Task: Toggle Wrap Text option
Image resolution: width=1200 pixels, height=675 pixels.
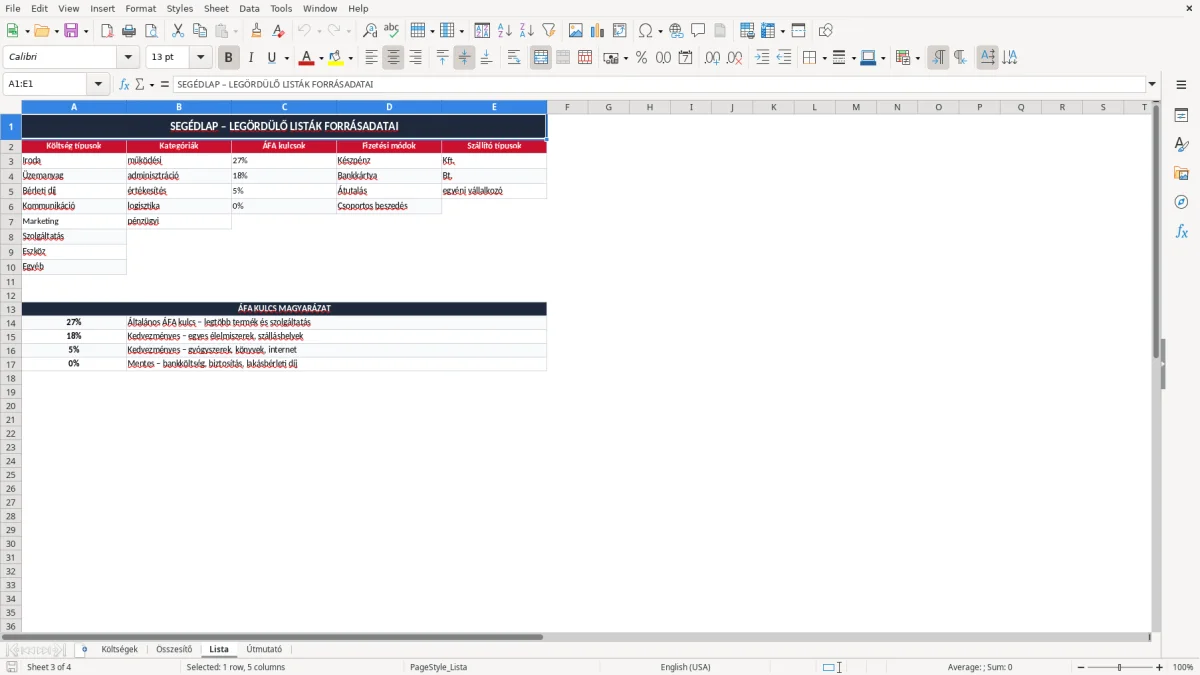Action: [x=514, y=58]
